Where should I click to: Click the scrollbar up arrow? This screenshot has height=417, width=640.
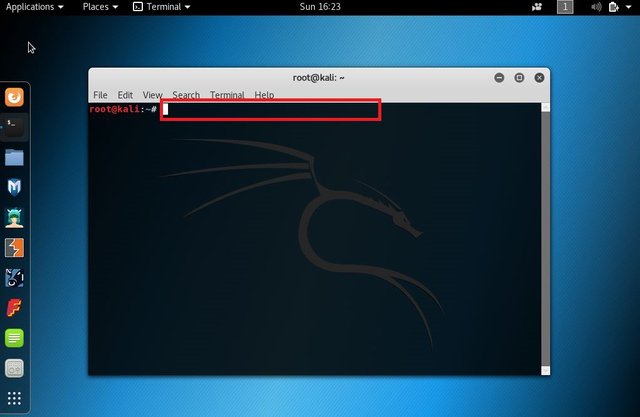(x=545, y=107)
